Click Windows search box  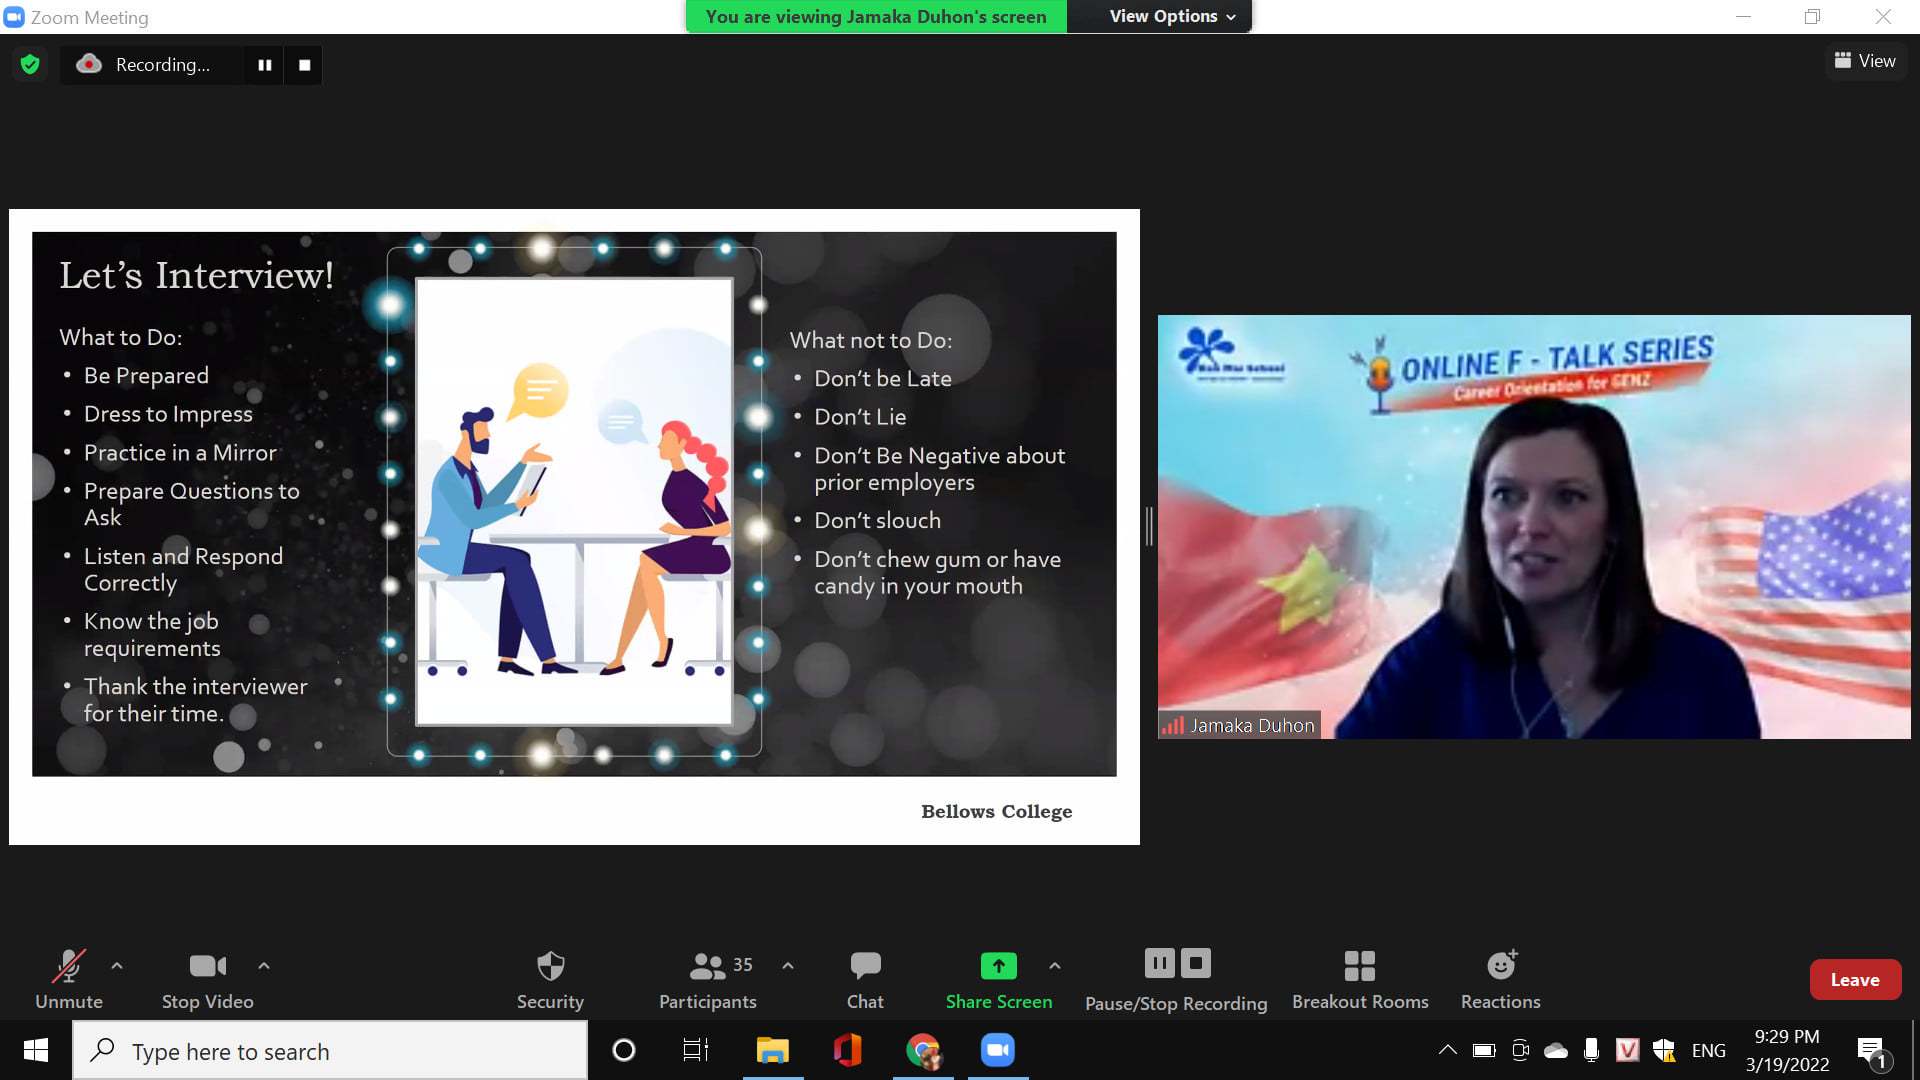[330, 1051]
